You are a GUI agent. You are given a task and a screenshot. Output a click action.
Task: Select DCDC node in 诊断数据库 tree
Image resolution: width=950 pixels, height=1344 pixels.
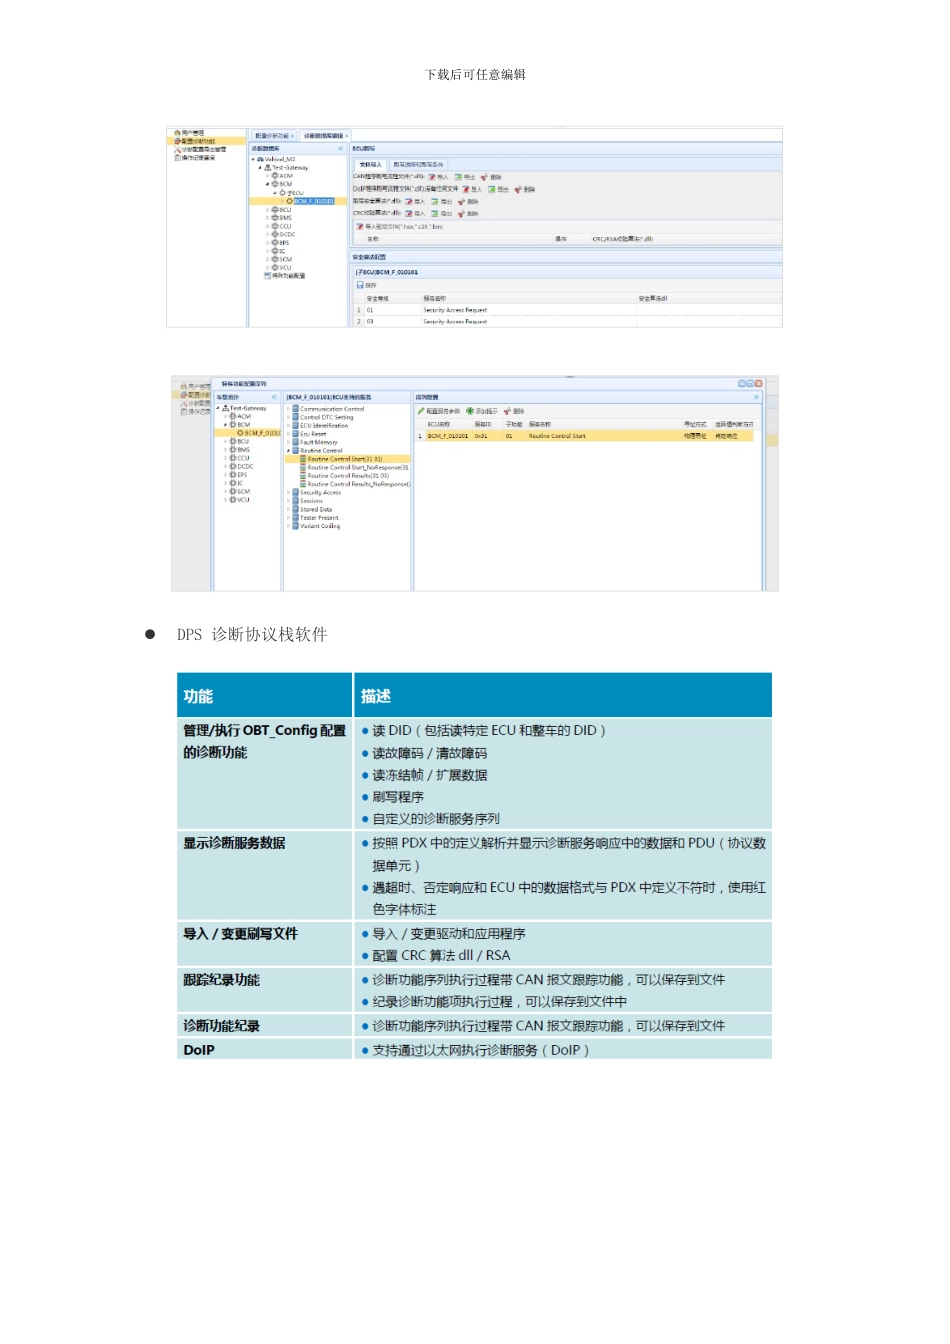[x=284, y=235]
